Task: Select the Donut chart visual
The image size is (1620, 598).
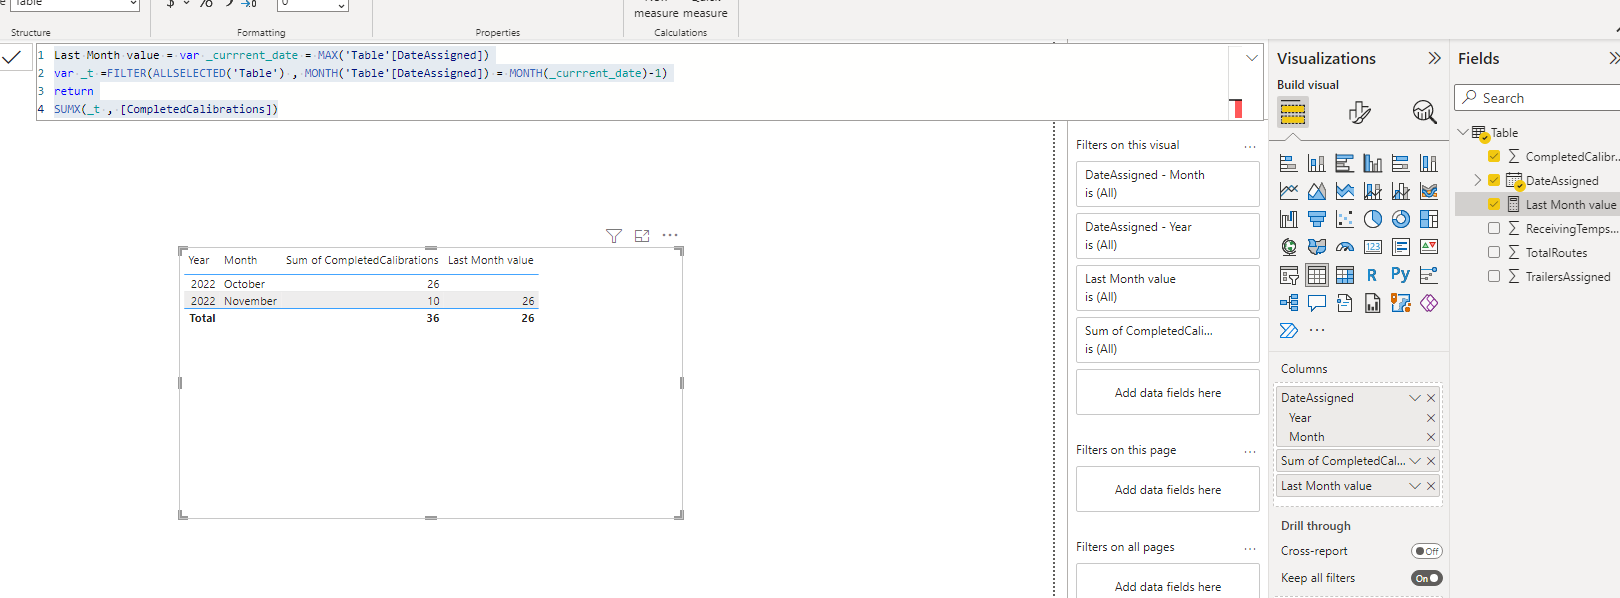Action: pos(1400,219)
